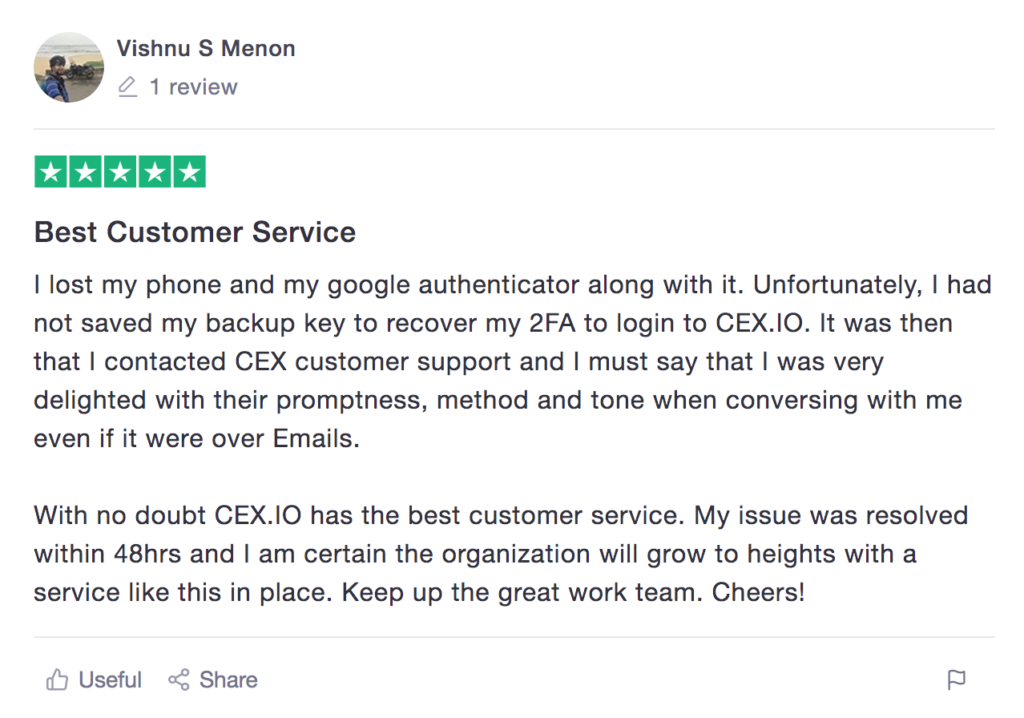This screenshot has height=718, width=1024.
Task: Click the paragraph starting 'With no doubt'
Action: click(x=501, y=554)
